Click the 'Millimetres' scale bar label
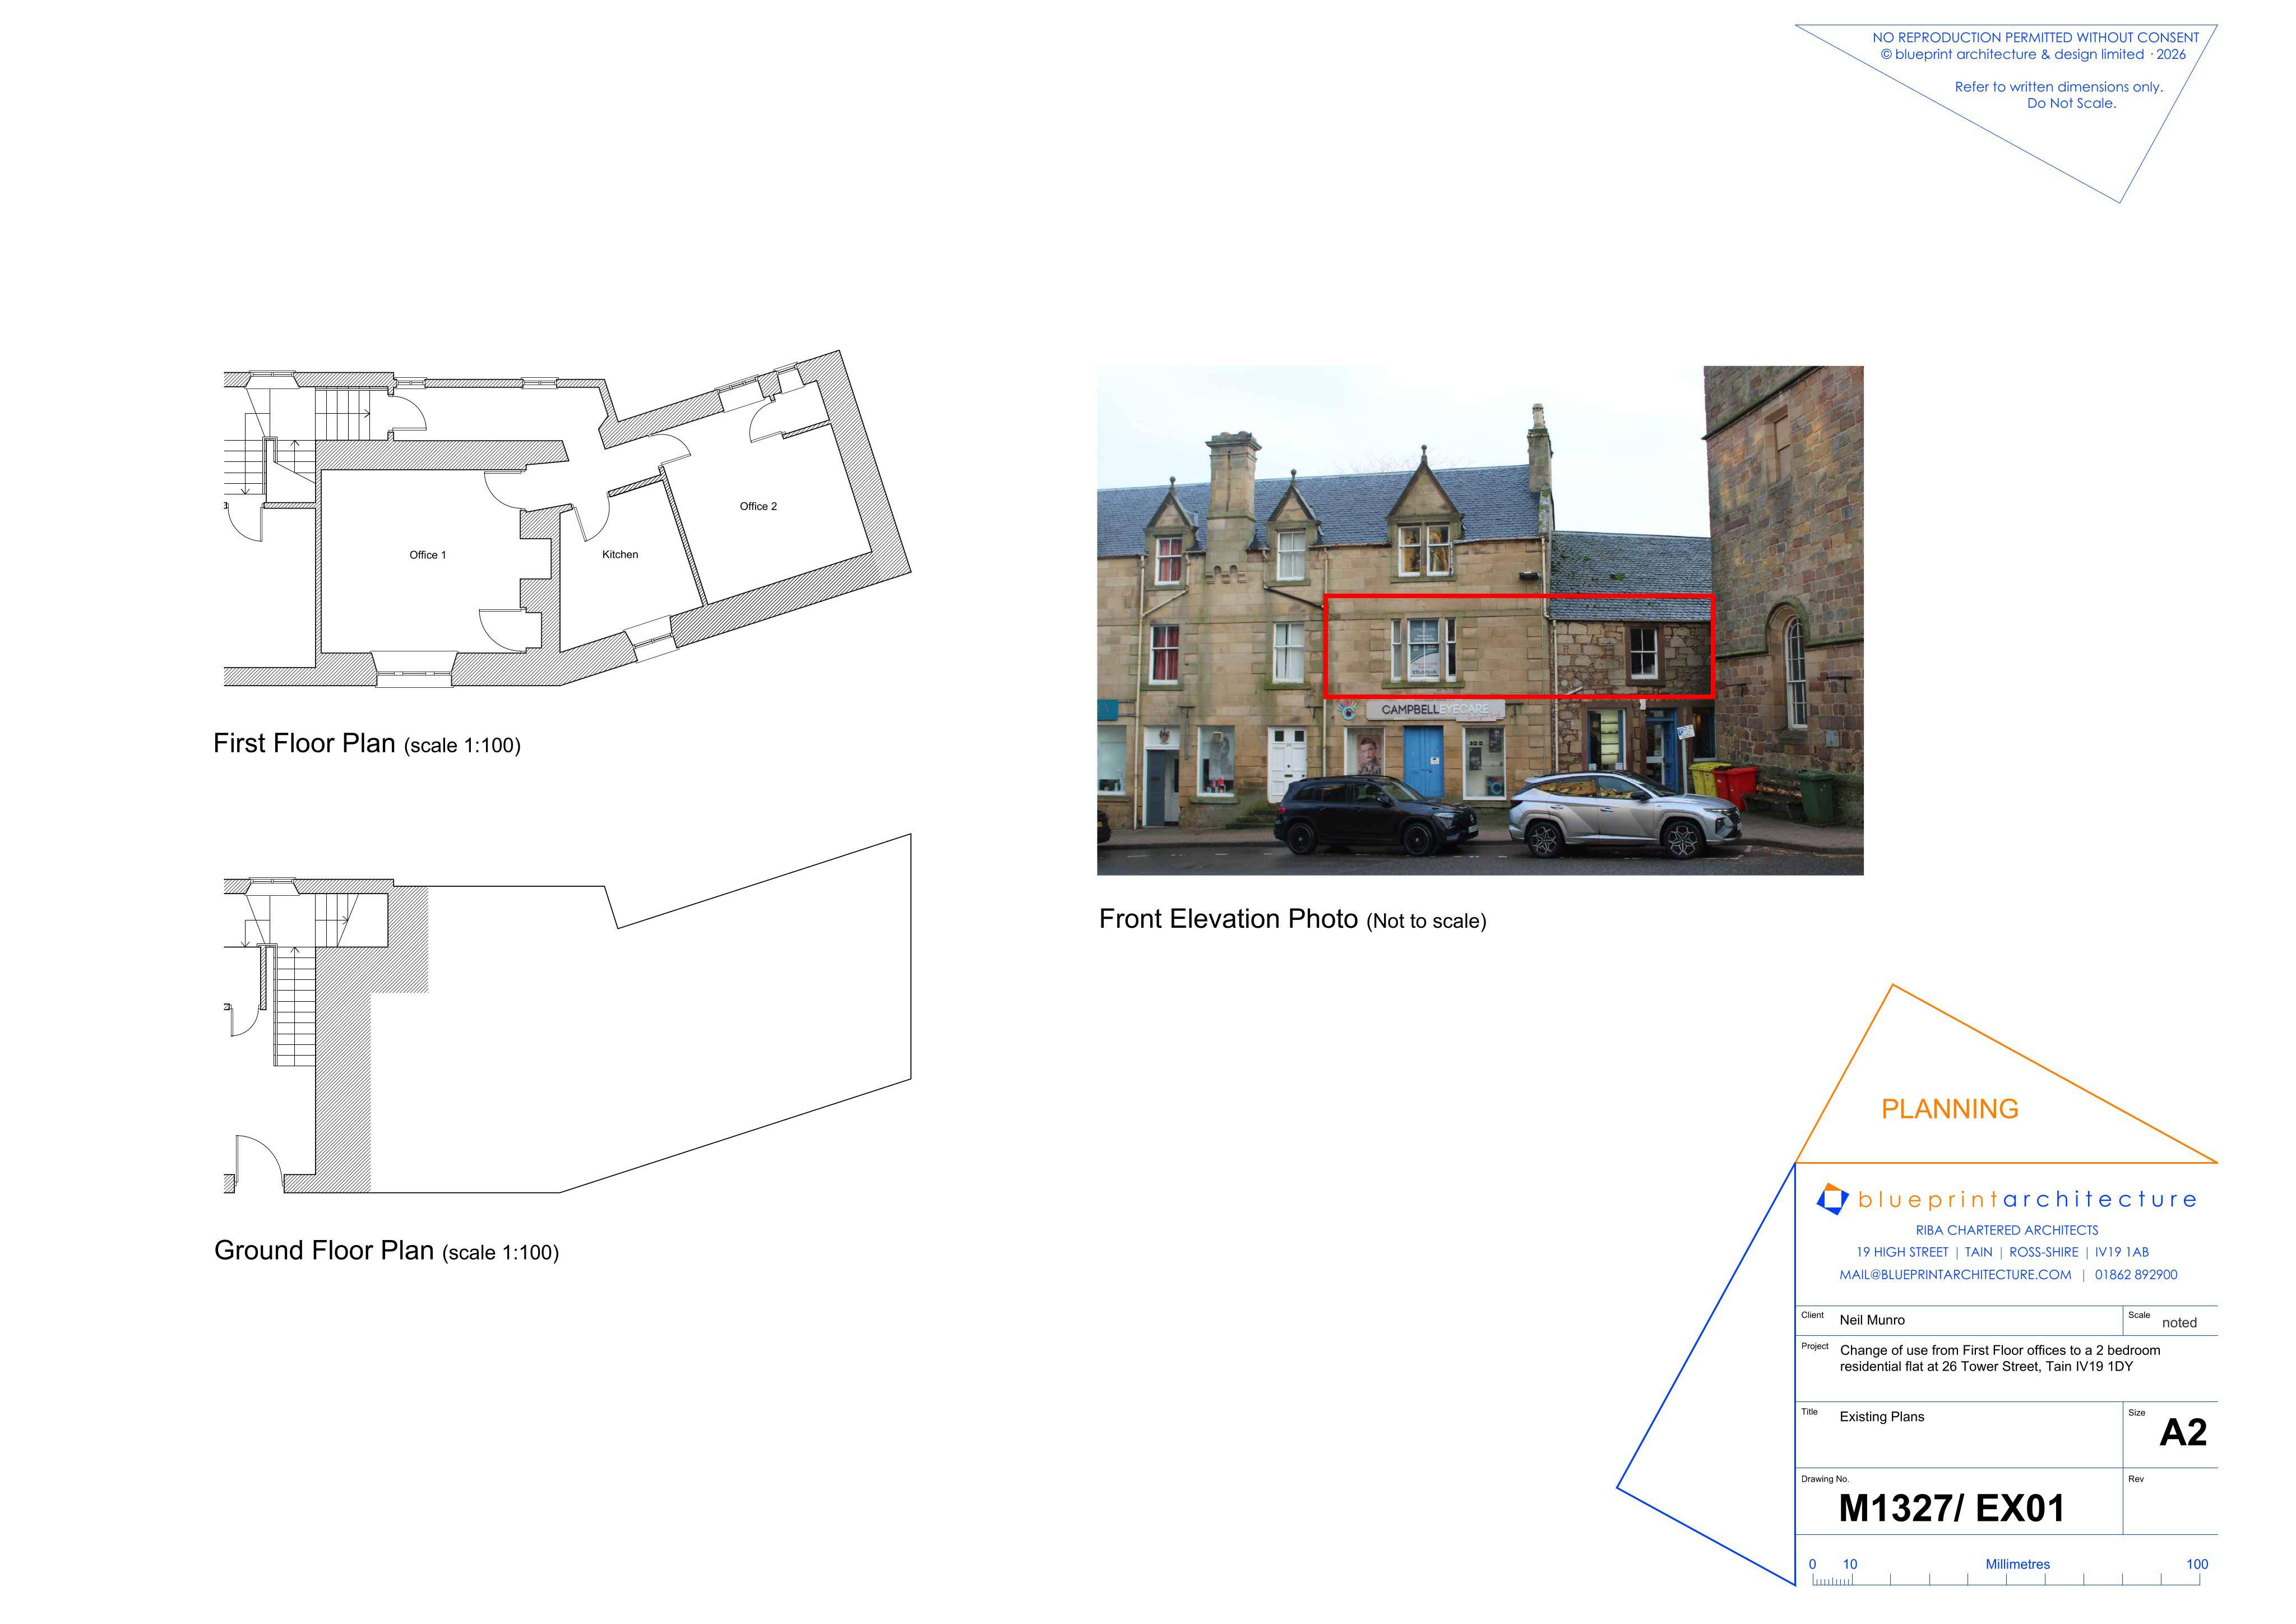This screenshot has height=1624, width=2296. (2018, 1565)
